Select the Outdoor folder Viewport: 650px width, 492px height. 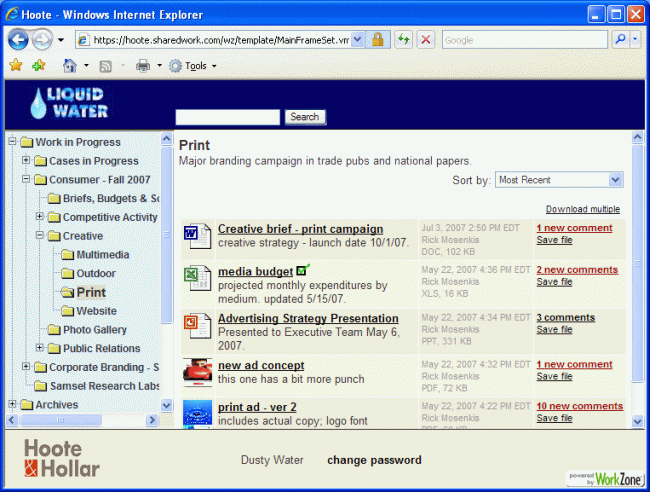(x=89, y=273)
